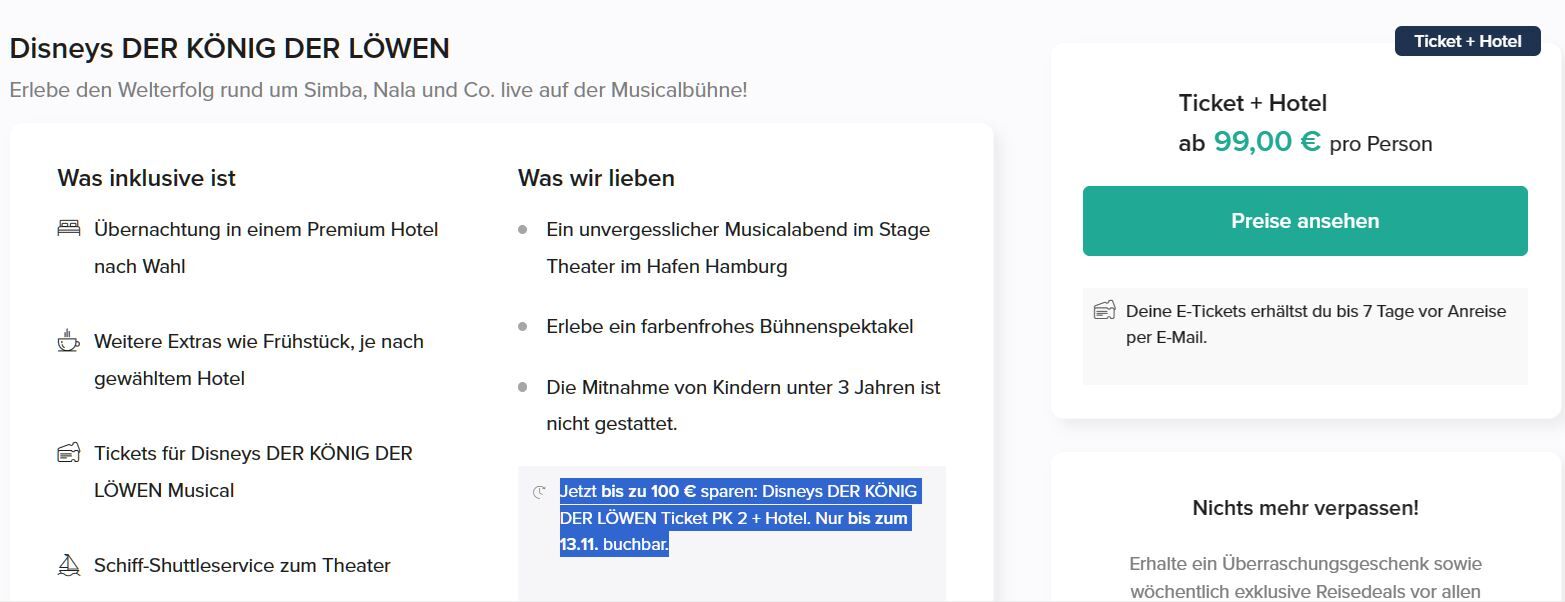Click the Ticket + Hotel badge
1565x602 pixels.
pos(1467,41)
